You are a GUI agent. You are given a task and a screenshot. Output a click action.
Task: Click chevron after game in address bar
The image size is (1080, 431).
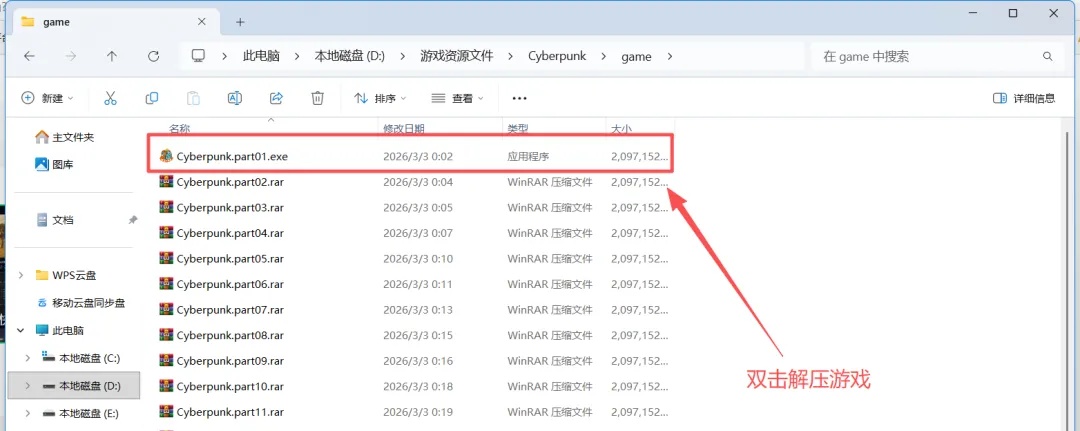pos(671,56)
